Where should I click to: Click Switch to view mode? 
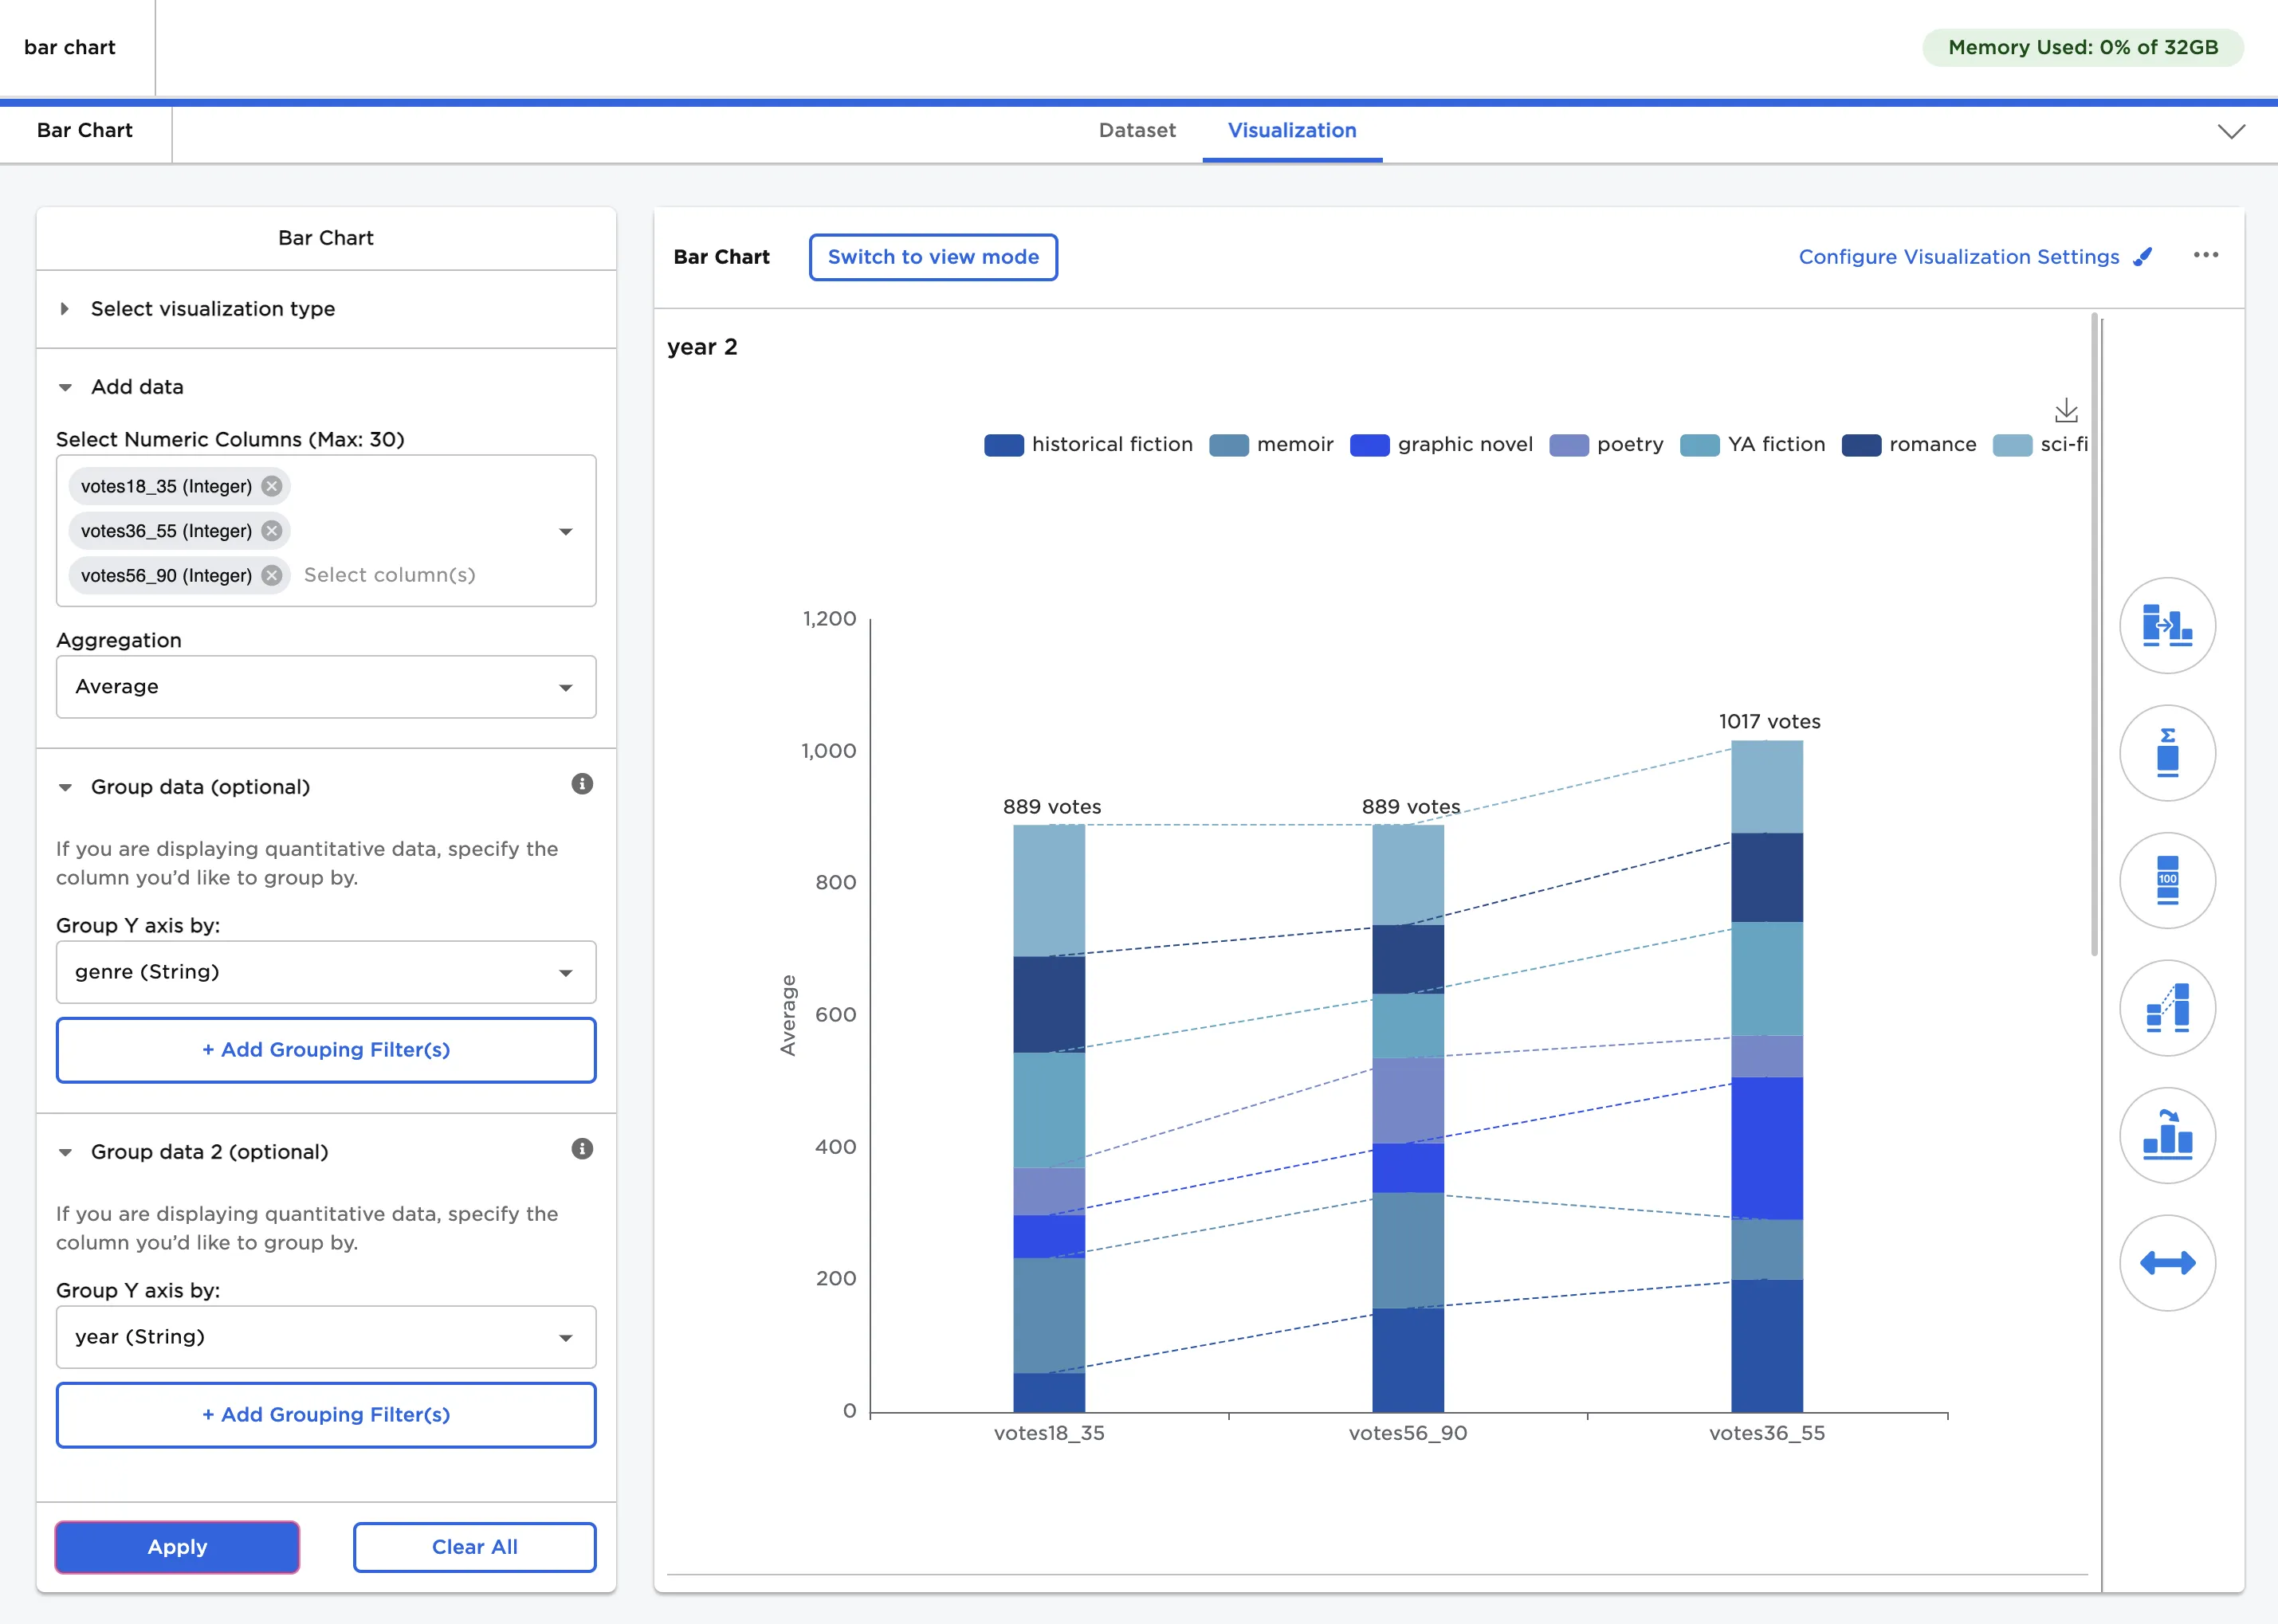932,257
